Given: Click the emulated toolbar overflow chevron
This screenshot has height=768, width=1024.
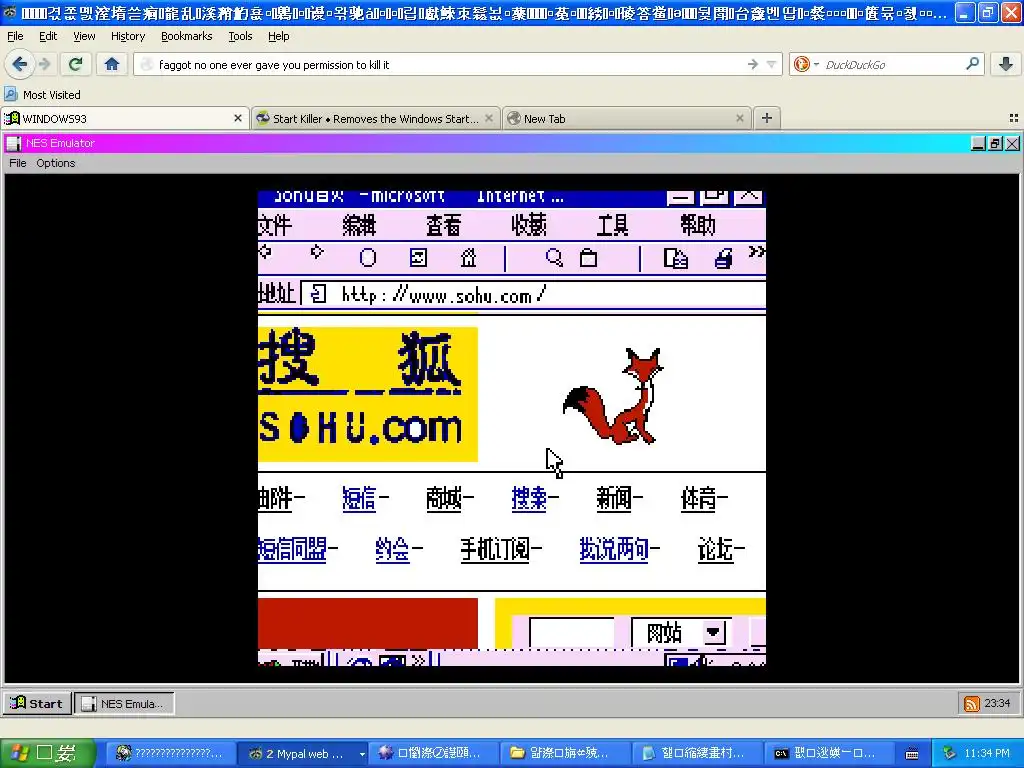Looking at the screenshot, I should pyautogui.click(x=756, y=252).
